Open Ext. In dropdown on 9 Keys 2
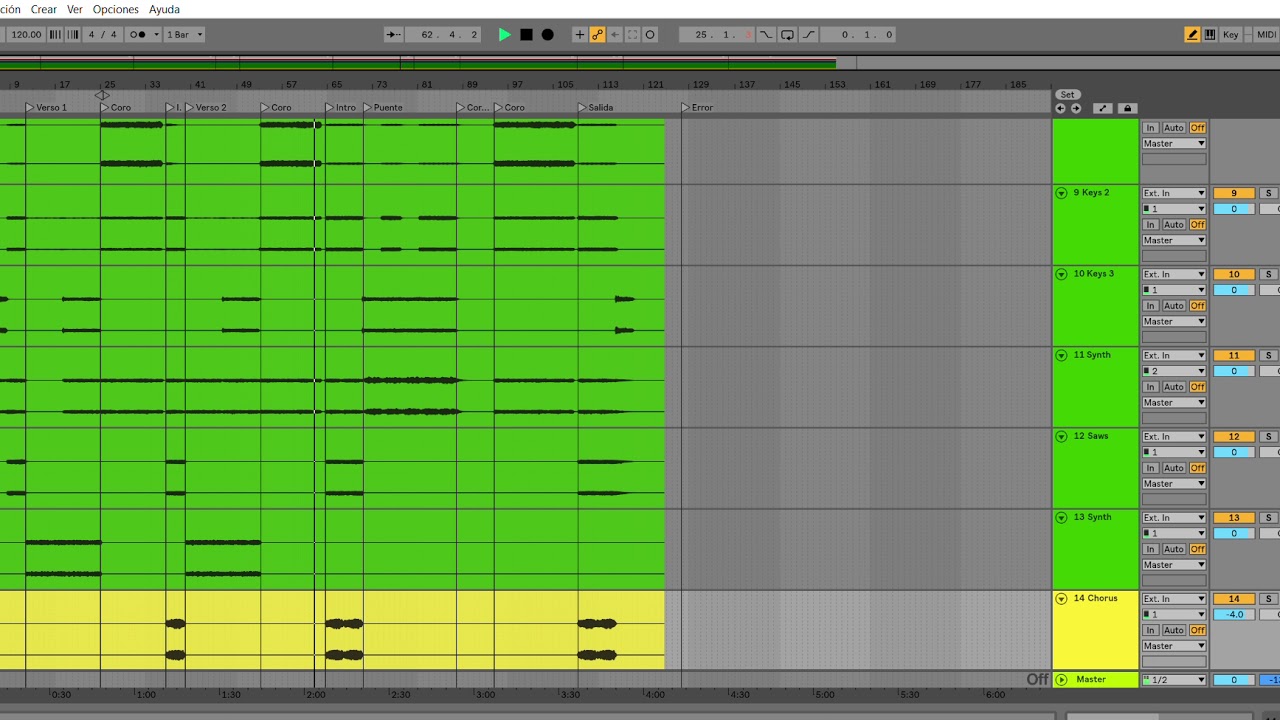Viewport: 1280px width, 720px height. pos(1174,193)
